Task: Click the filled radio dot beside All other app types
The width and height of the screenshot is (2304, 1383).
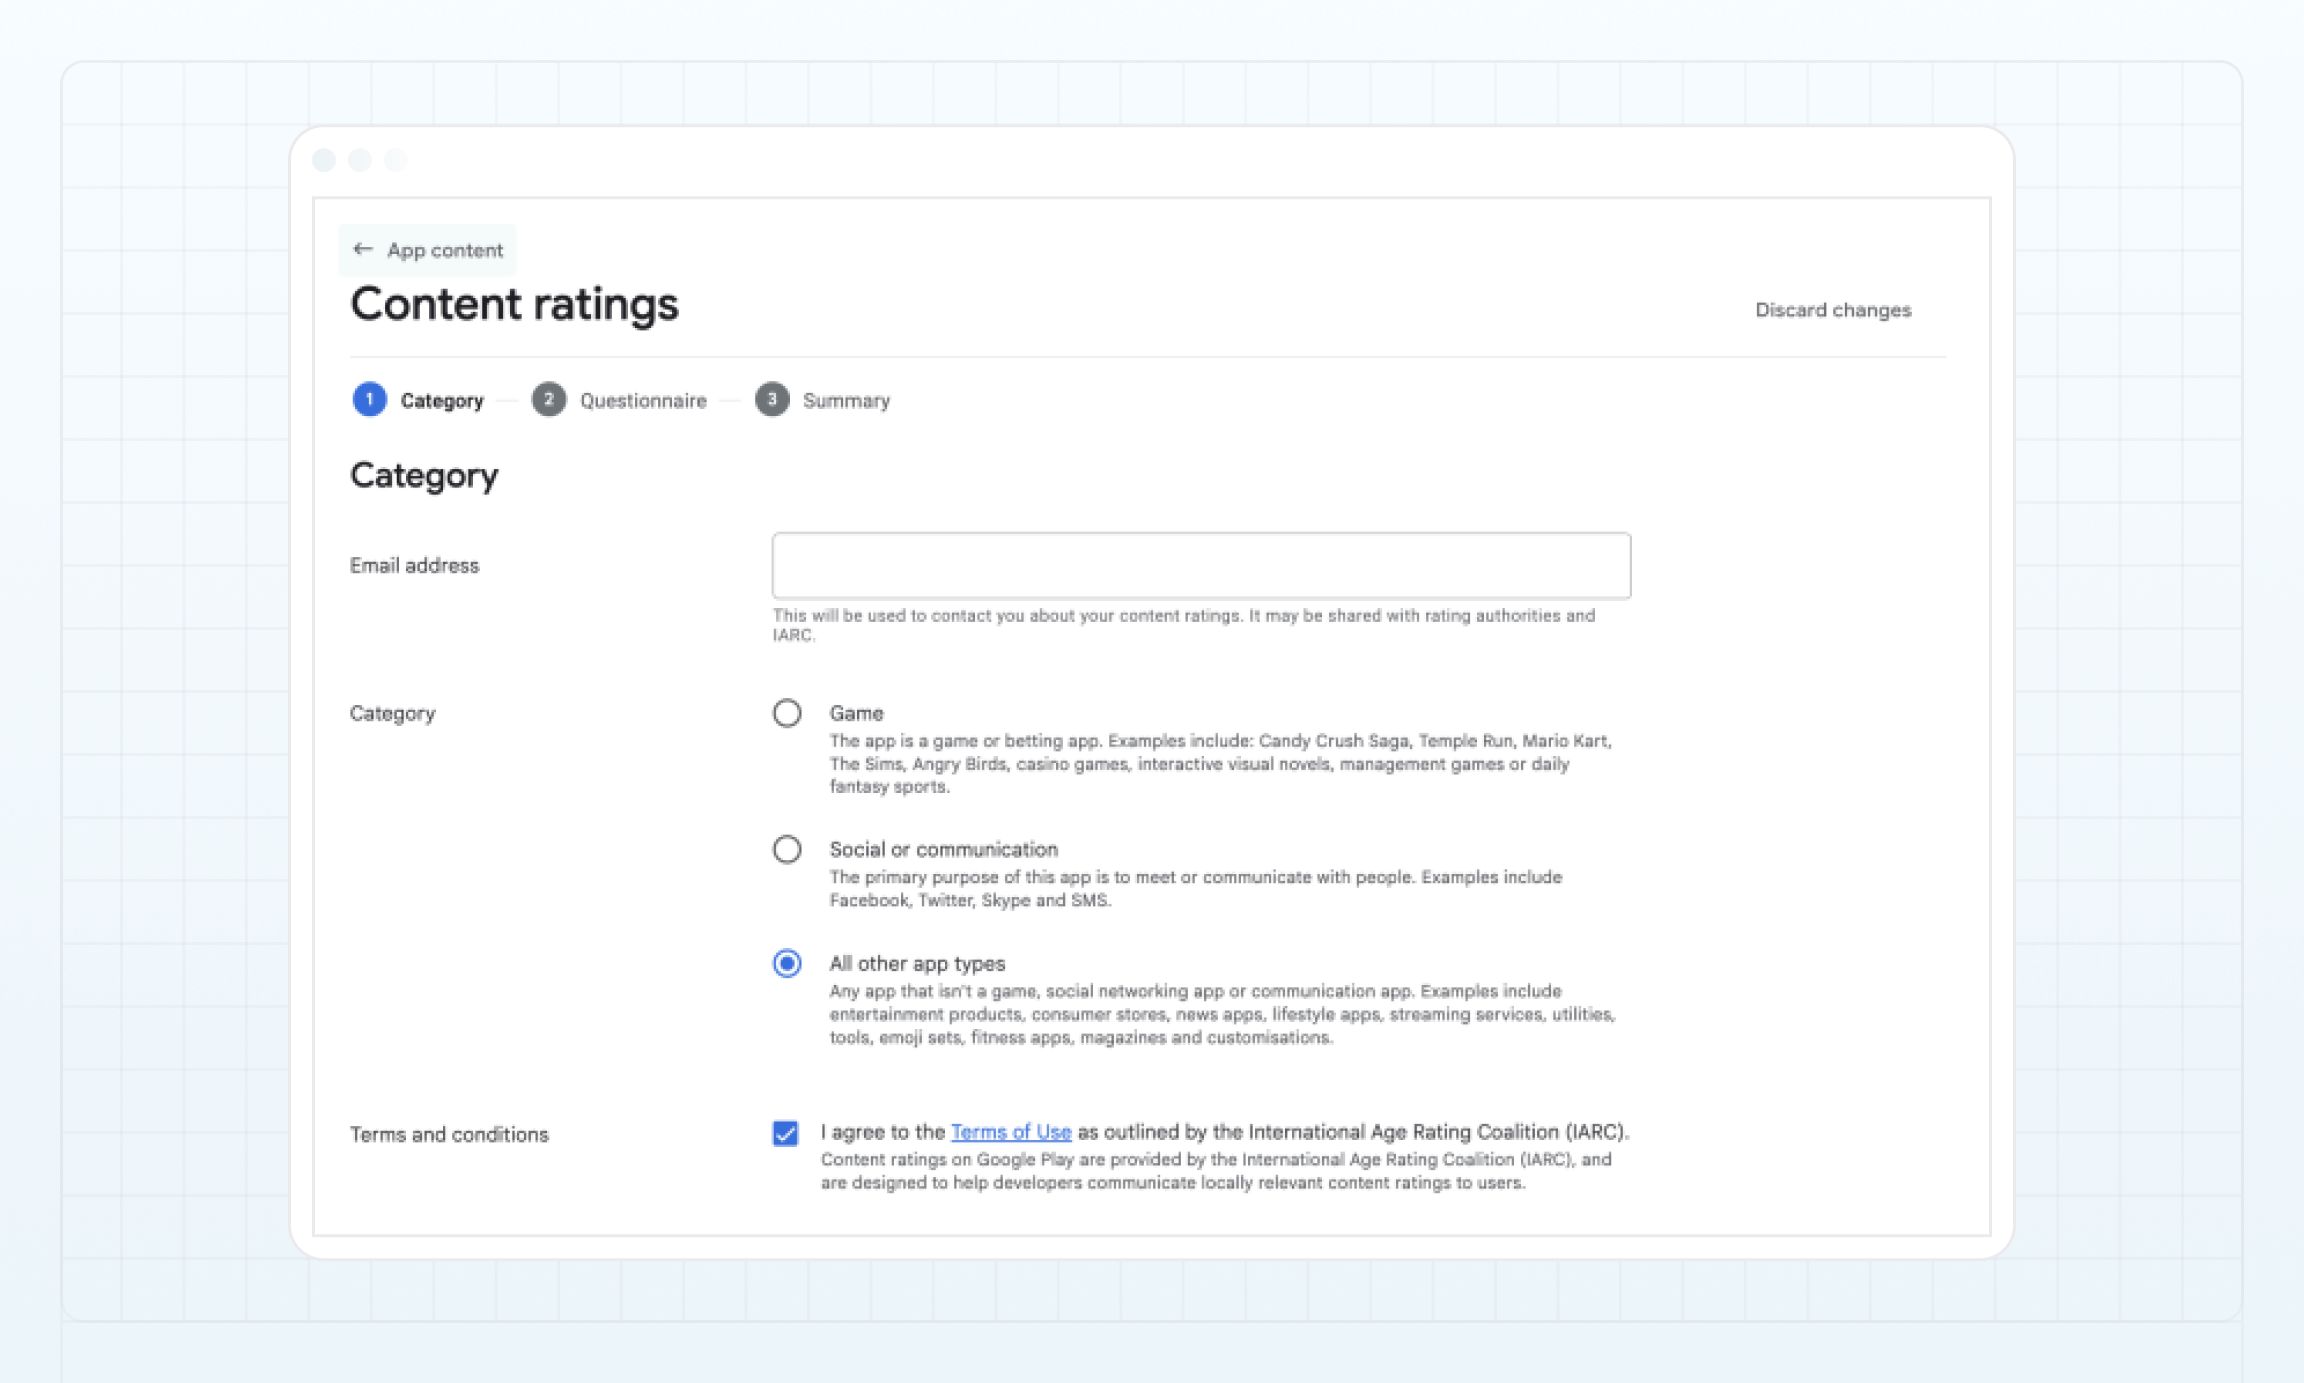Action: click(787, 963)
